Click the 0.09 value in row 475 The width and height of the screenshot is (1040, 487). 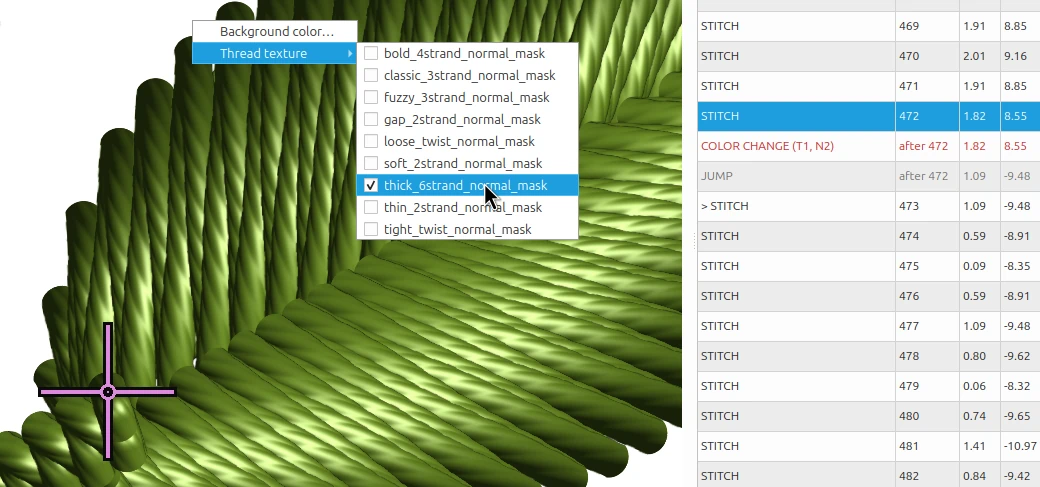click(974, 266)
